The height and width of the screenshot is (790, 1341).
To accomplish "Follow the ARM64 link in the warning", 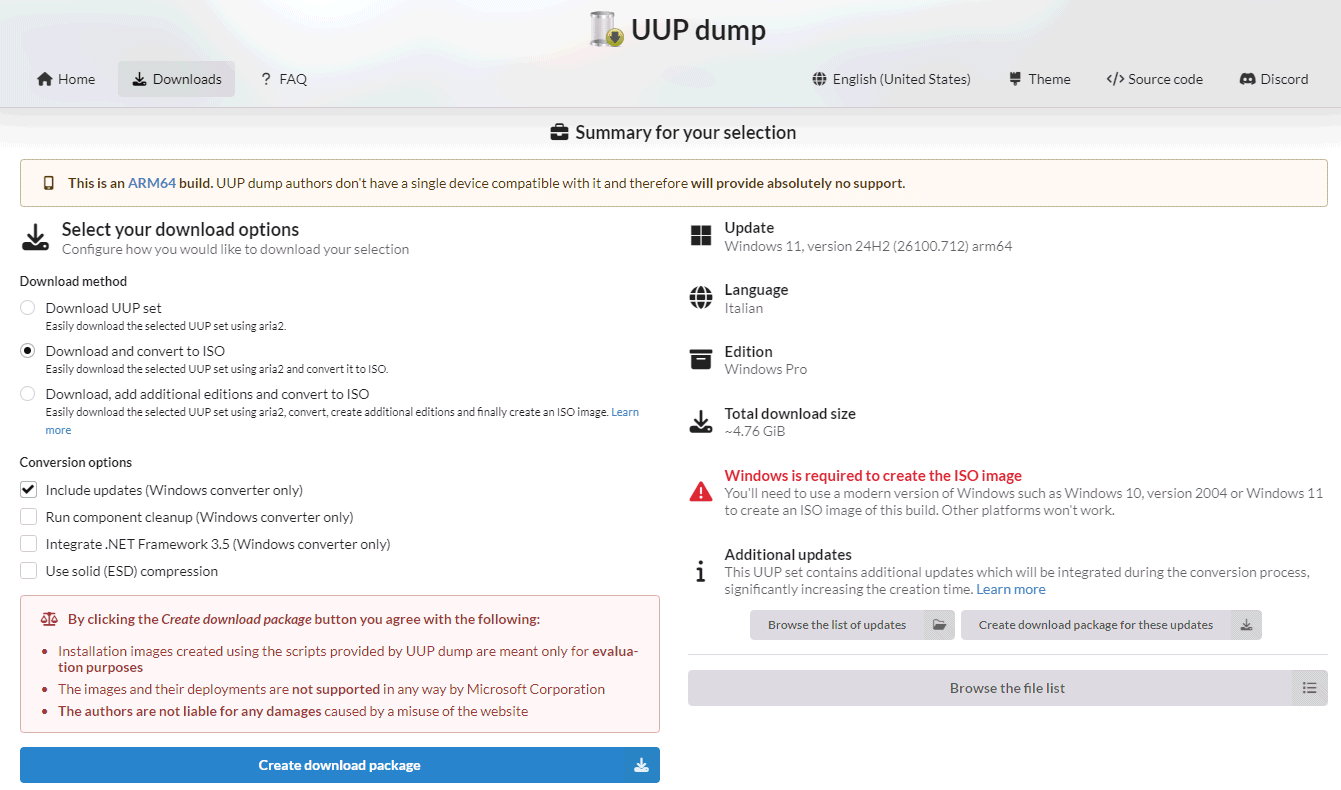I will pos(152,183).
